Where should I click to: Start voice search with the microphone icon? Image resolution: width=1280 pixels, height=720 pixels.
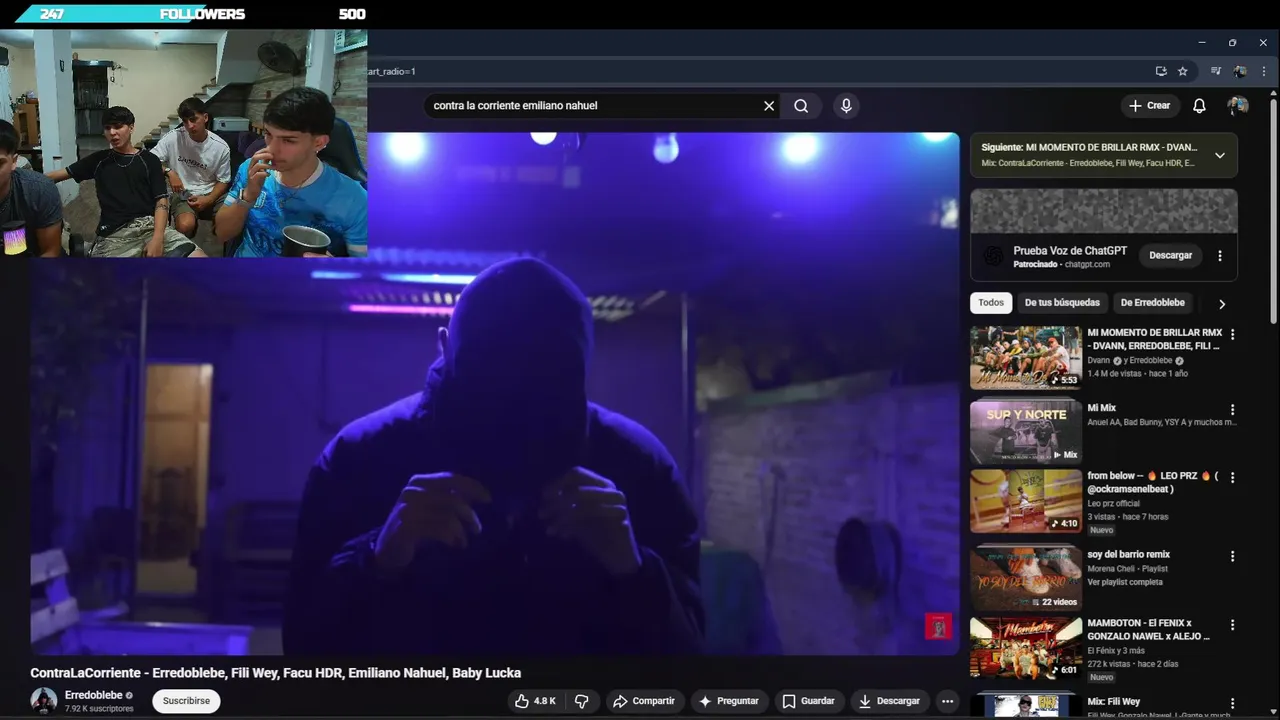tap(846, 106)
